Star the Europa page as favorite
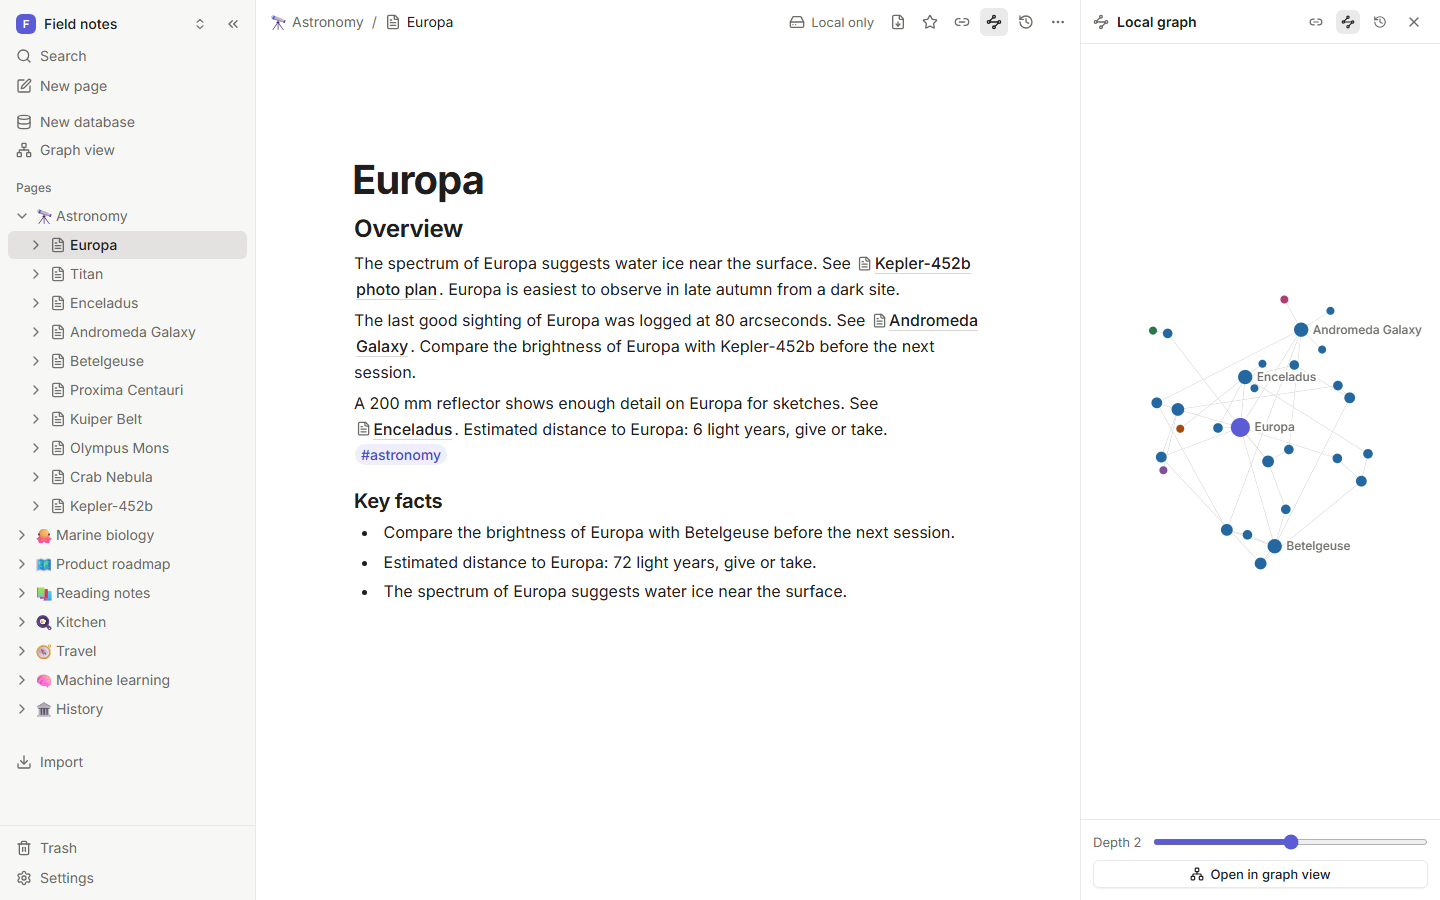 click(930, 22)
